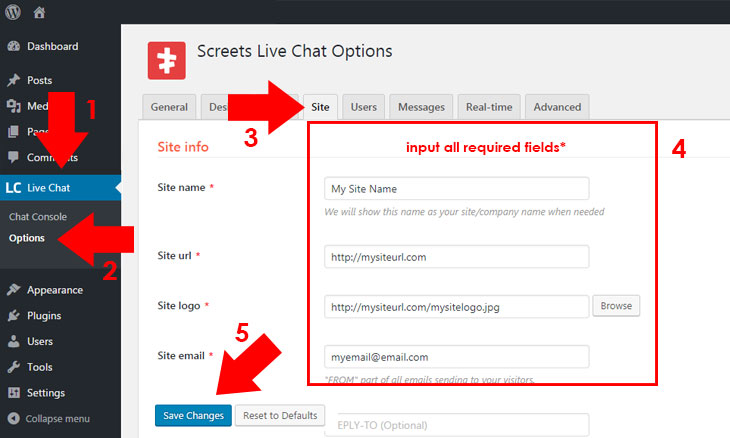Switch to the Site tab
The height and width of the screenshot is (438, 730).
(x=320, y=107)
